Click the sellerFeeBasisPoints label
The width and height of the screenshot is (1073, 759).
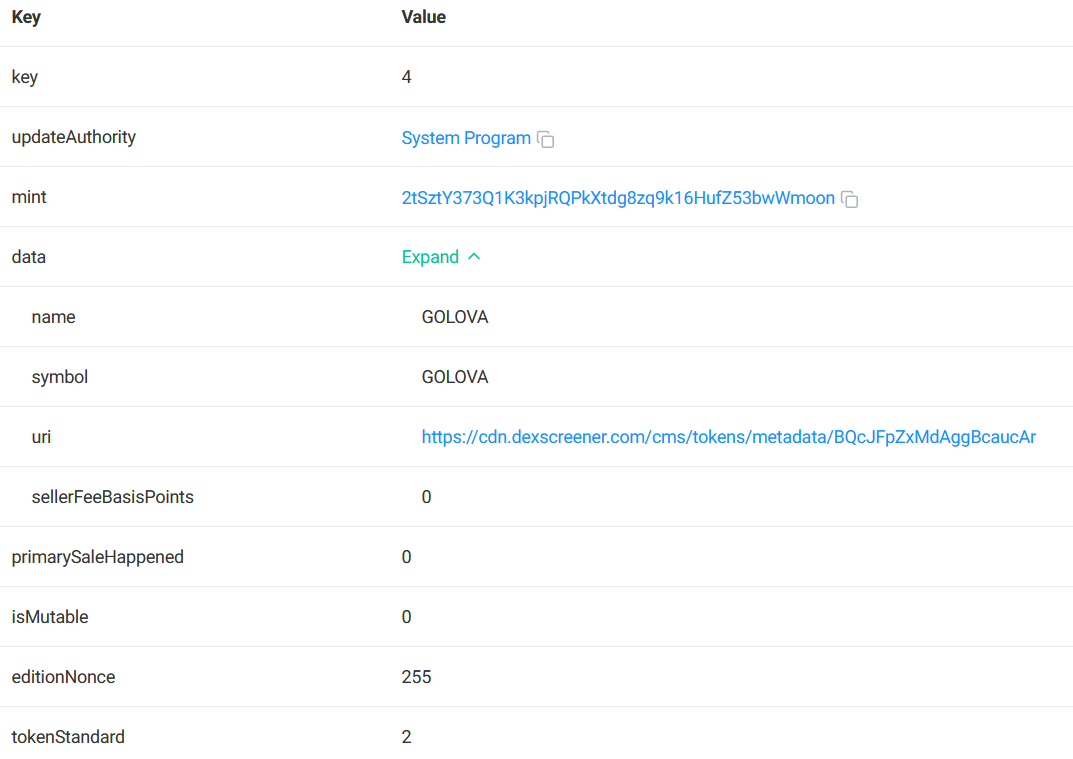[x=113, y=497]
